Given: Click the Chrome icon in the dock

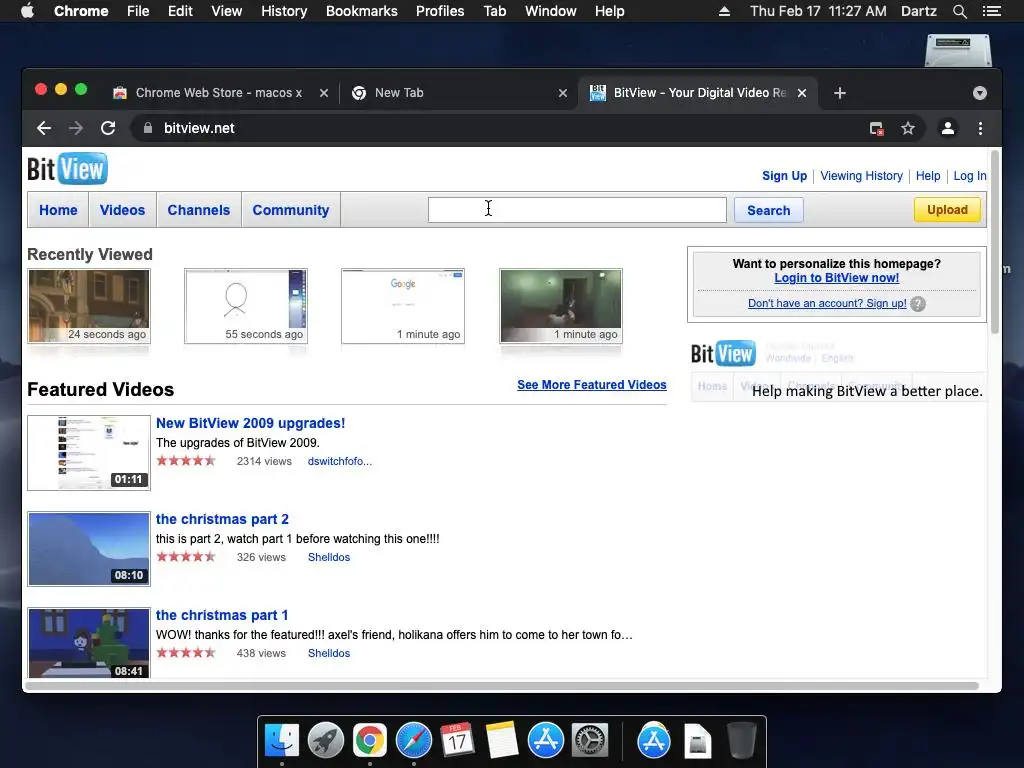Looking at the screenshot, I should point(370,741).
